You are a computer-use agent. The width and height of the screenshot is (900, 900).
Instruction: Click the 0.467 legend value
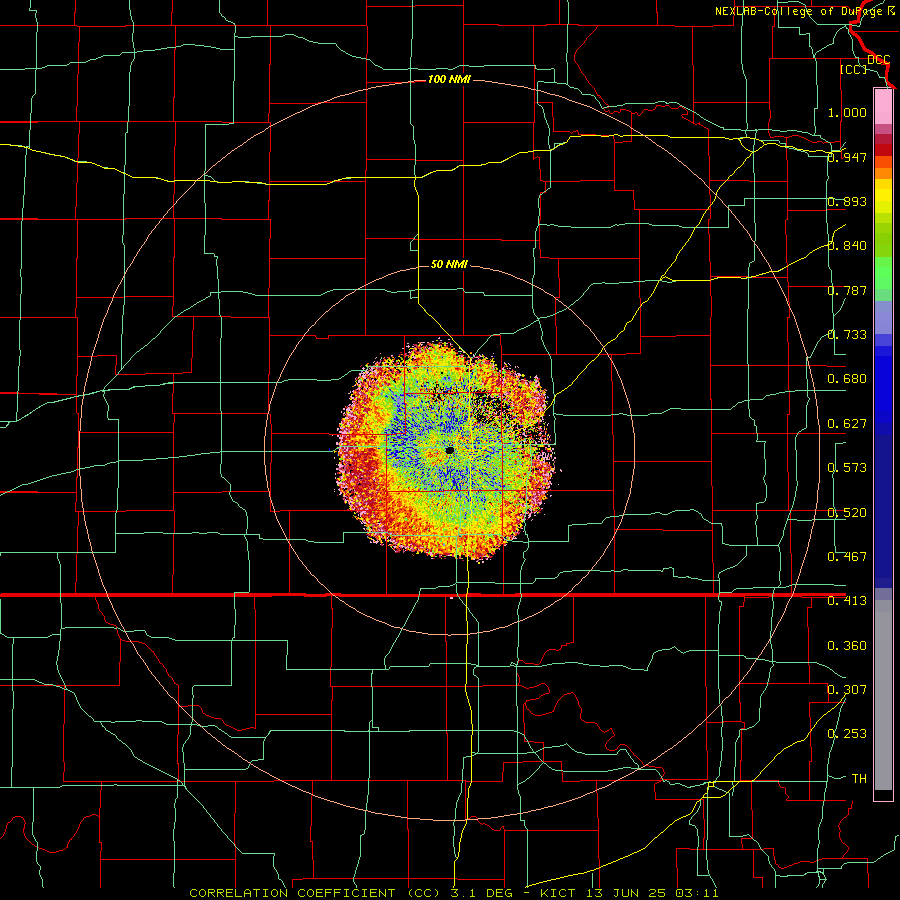[847, 557]
